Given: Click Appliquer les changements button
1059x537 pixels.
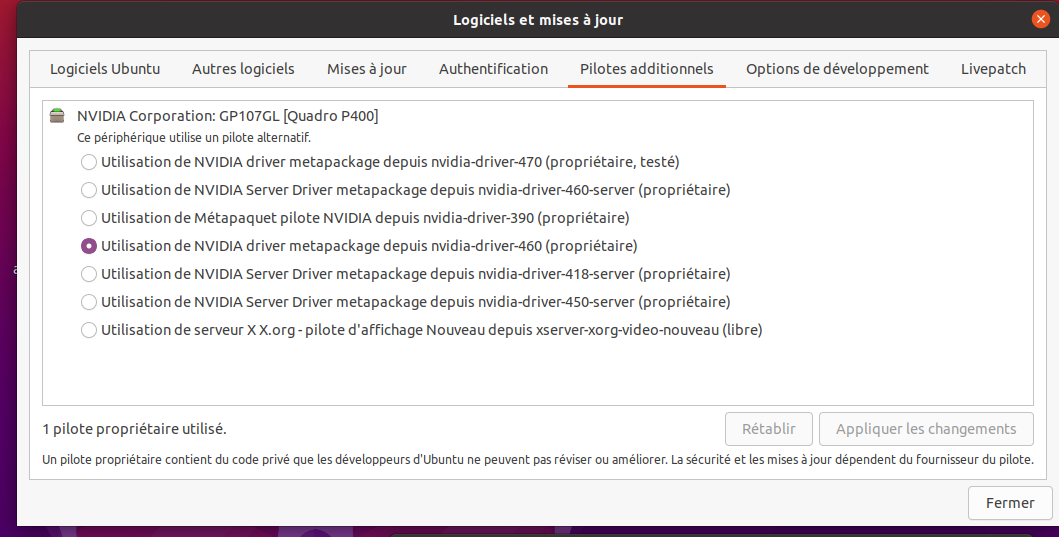Looking at the screenshot, I should click(x=926, y=429).
